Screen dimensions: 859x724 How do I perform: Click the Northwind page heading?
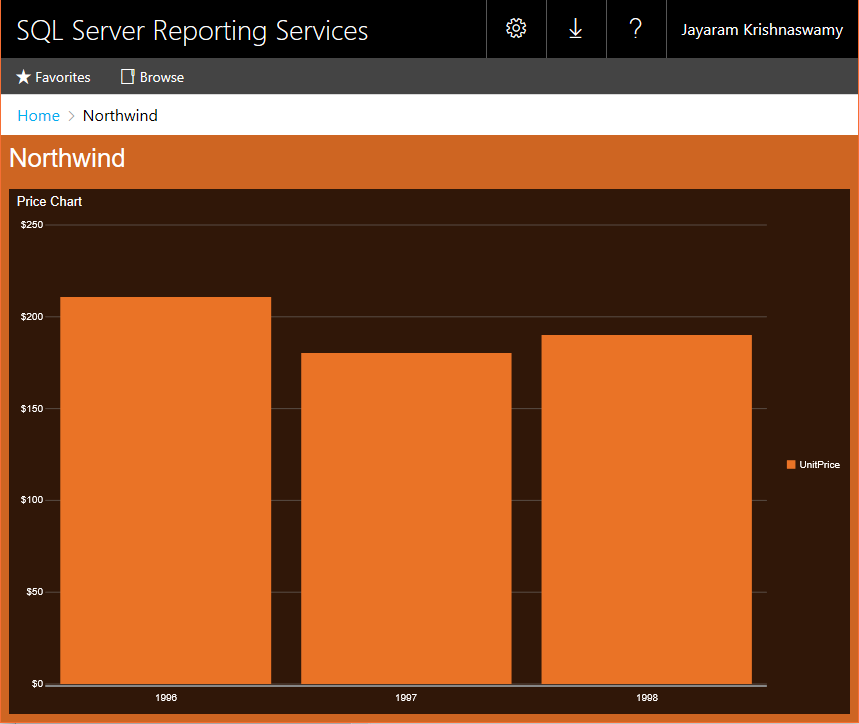click(66, 158)
